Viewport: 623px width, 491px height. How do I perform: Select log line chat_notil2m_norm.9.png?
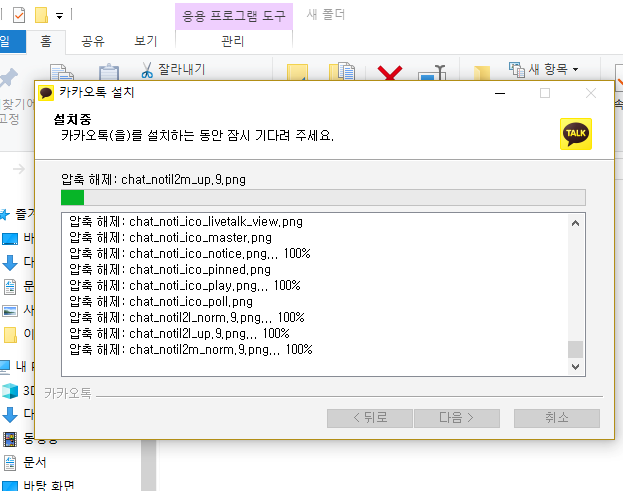coord(191,350)
